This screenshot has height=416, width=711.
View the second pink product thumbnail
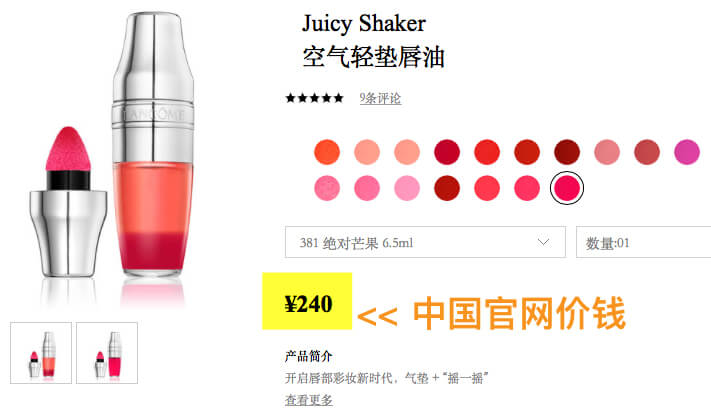107,353
